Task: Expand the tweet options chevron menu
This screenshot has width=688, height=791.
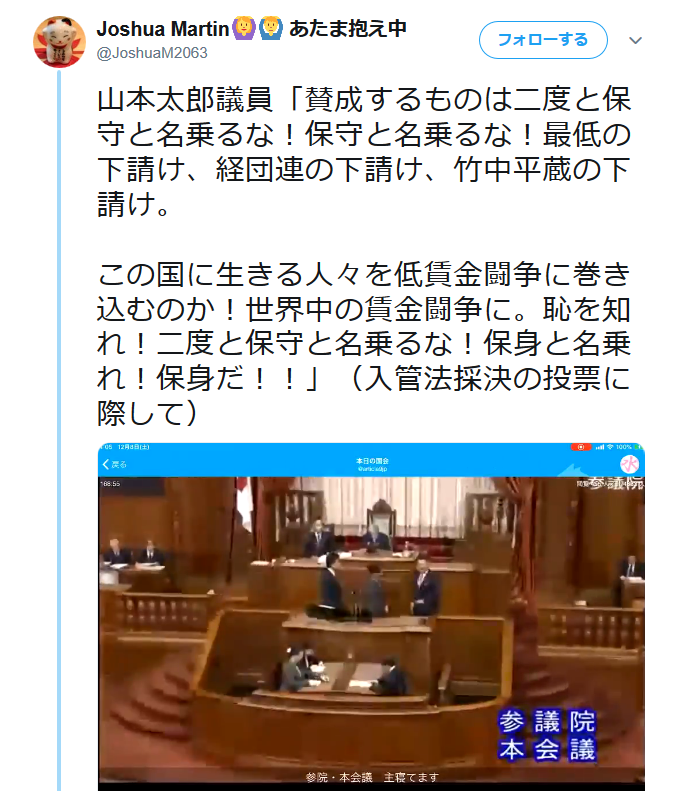Action: 636,40
